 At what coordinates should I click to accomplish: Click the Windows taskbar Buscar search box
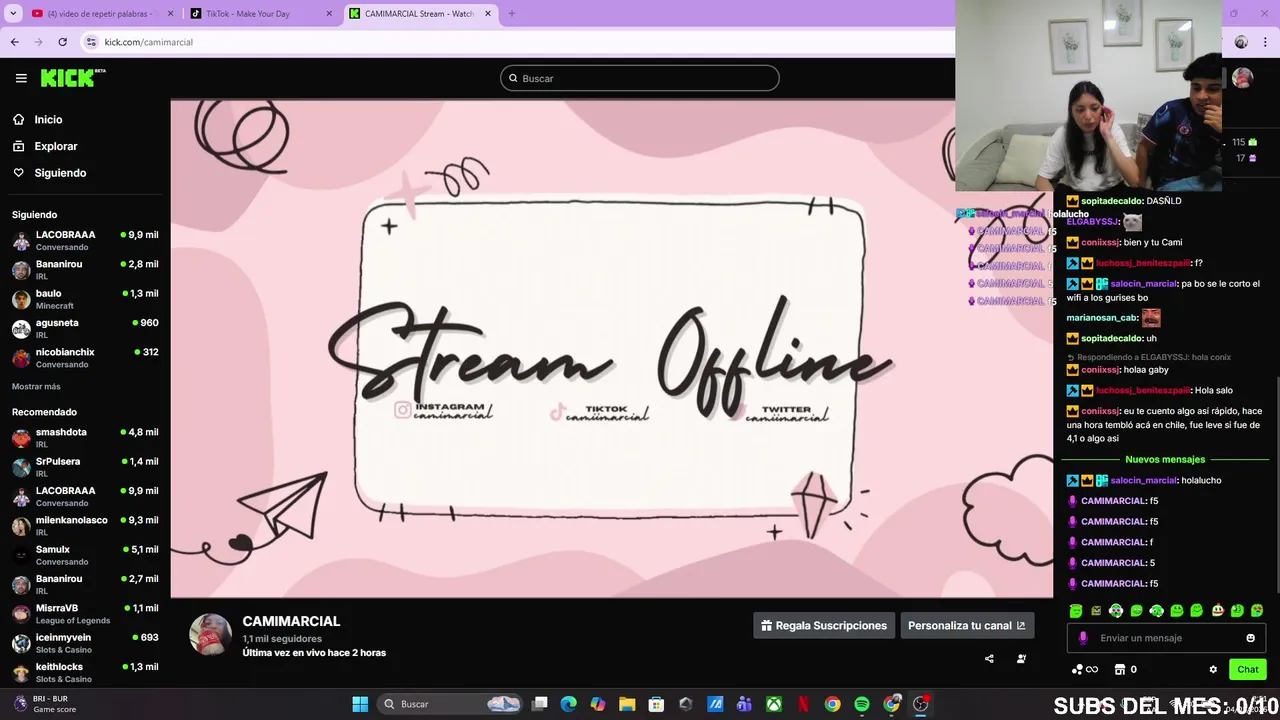[451, 704]
